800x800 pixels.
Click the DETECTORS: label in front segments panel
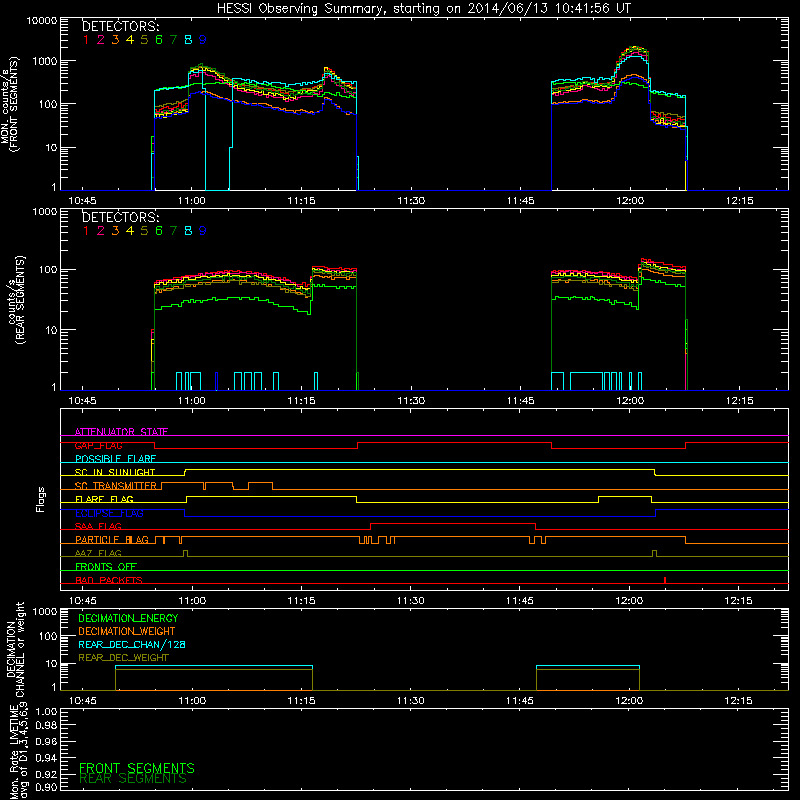point(120,26)
